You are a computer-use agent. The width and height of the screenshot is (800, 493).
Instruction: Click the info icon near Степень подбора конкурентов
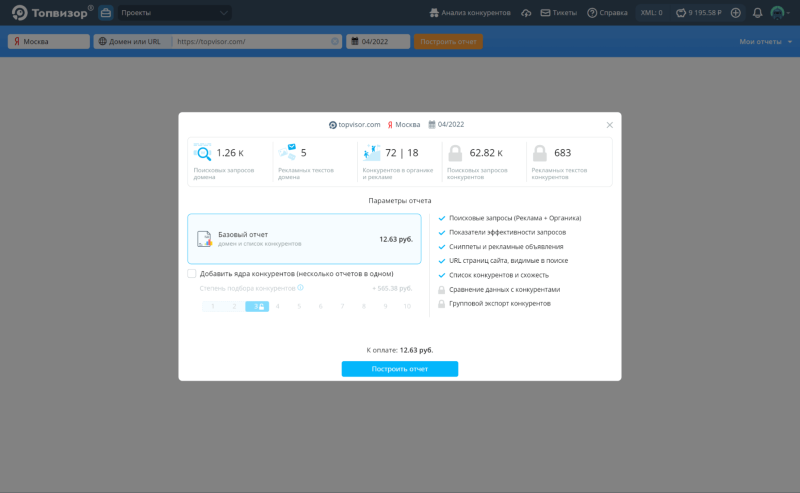[x=300, y=288]
